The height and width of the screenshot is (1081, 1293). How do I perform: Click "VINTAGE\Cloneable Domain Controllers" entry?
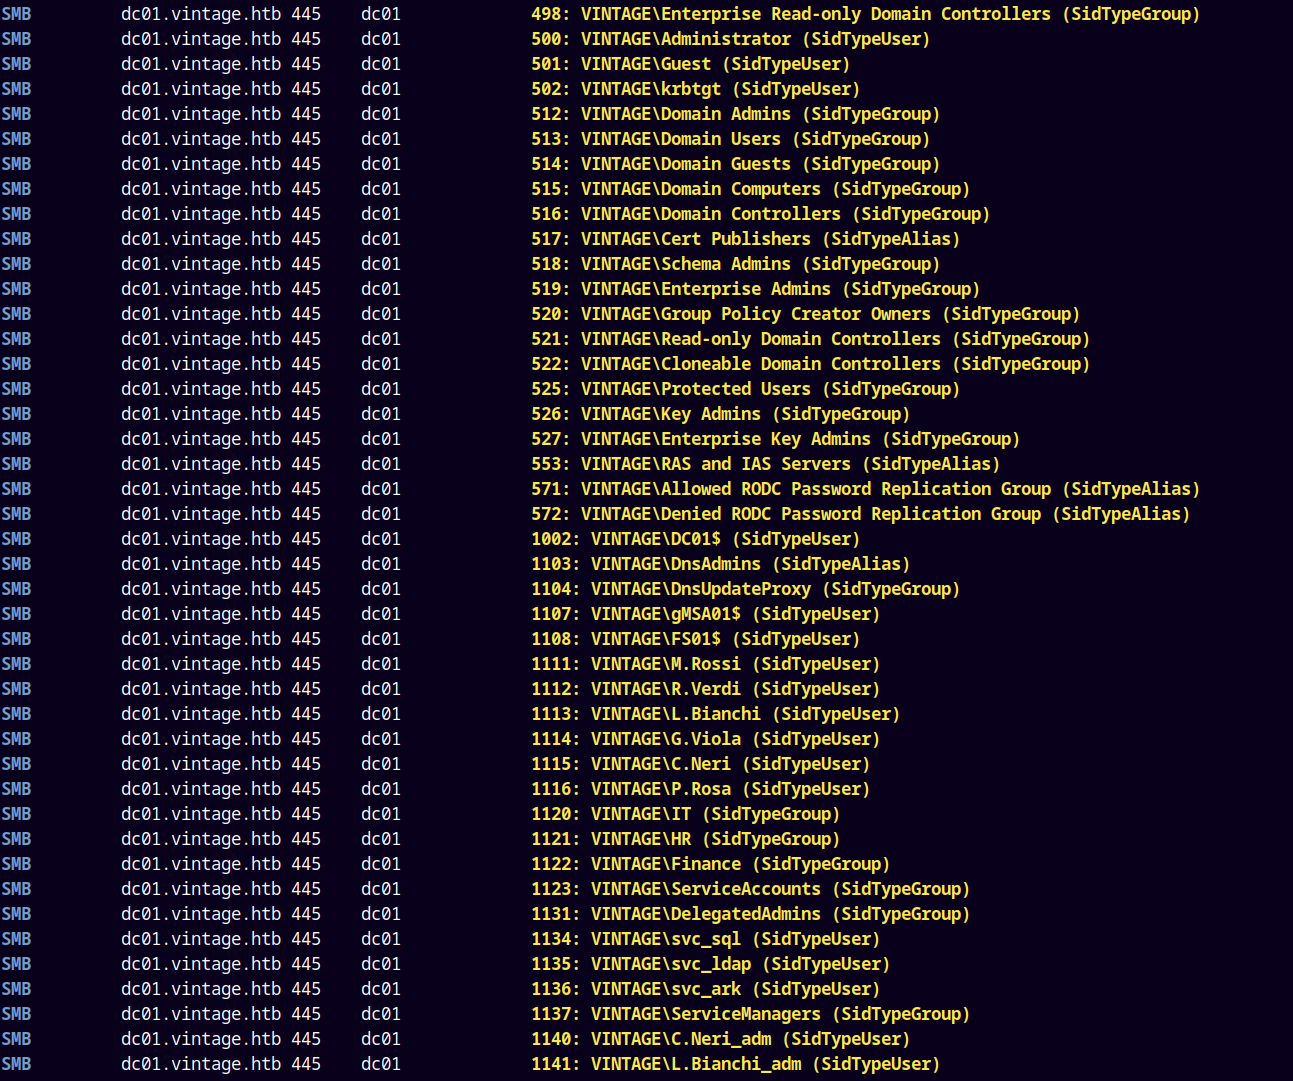tap(836, 364)
